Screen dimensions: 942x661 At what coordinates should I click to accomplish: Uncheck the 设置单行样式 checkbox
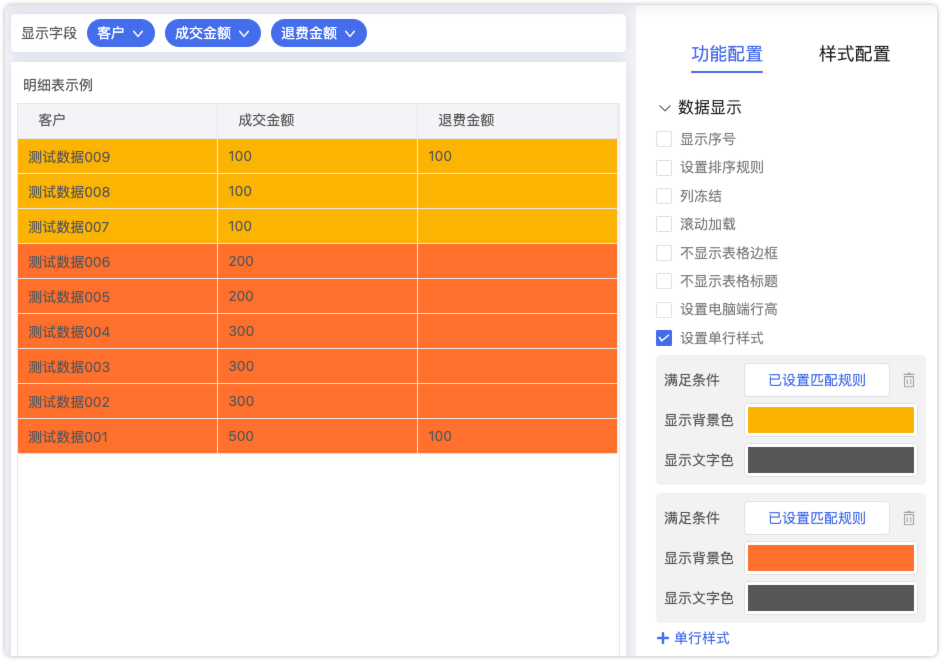tap(664, 338)
